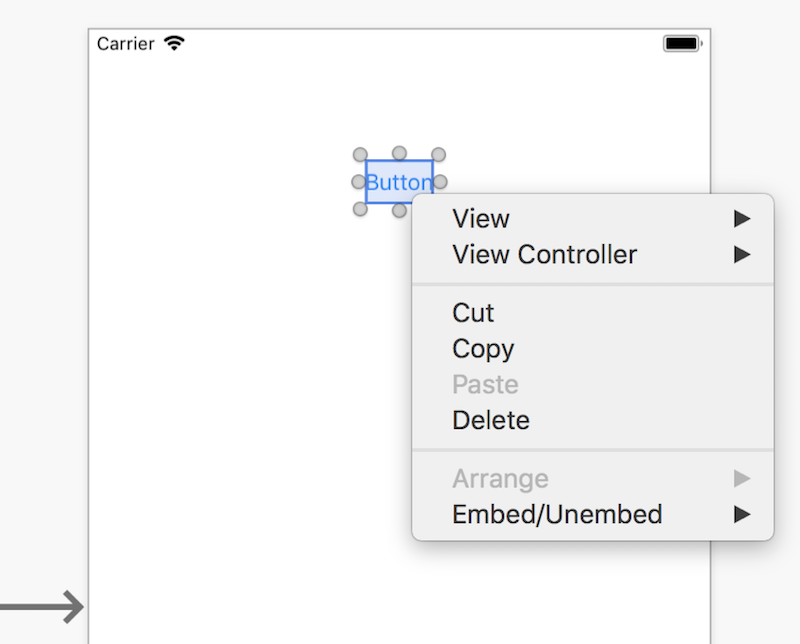This screenshot has height=644, width=800.
Task: Expand the Embed/Unembed submenu arrow
Action: pyautogui.click(x=742, y=514)
